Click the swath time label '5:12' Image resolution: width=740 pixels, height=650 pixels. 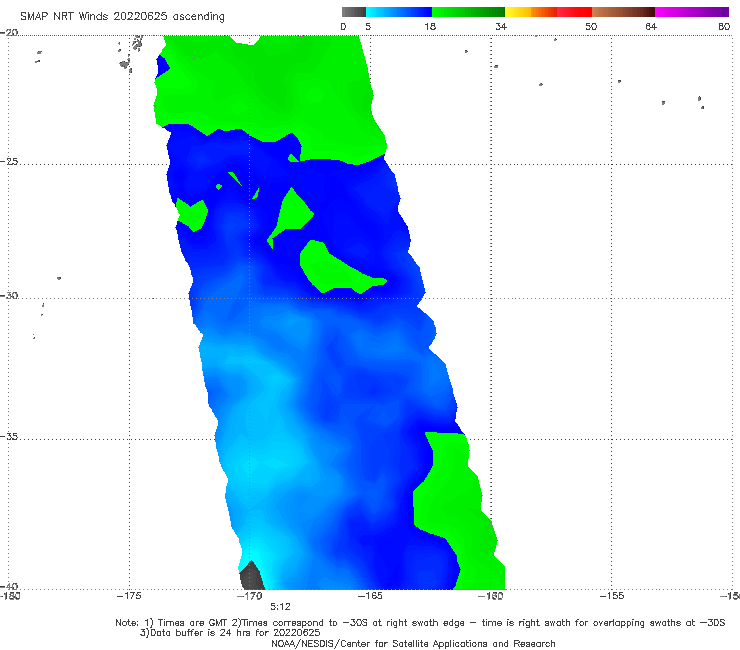(x=280, y=607)
